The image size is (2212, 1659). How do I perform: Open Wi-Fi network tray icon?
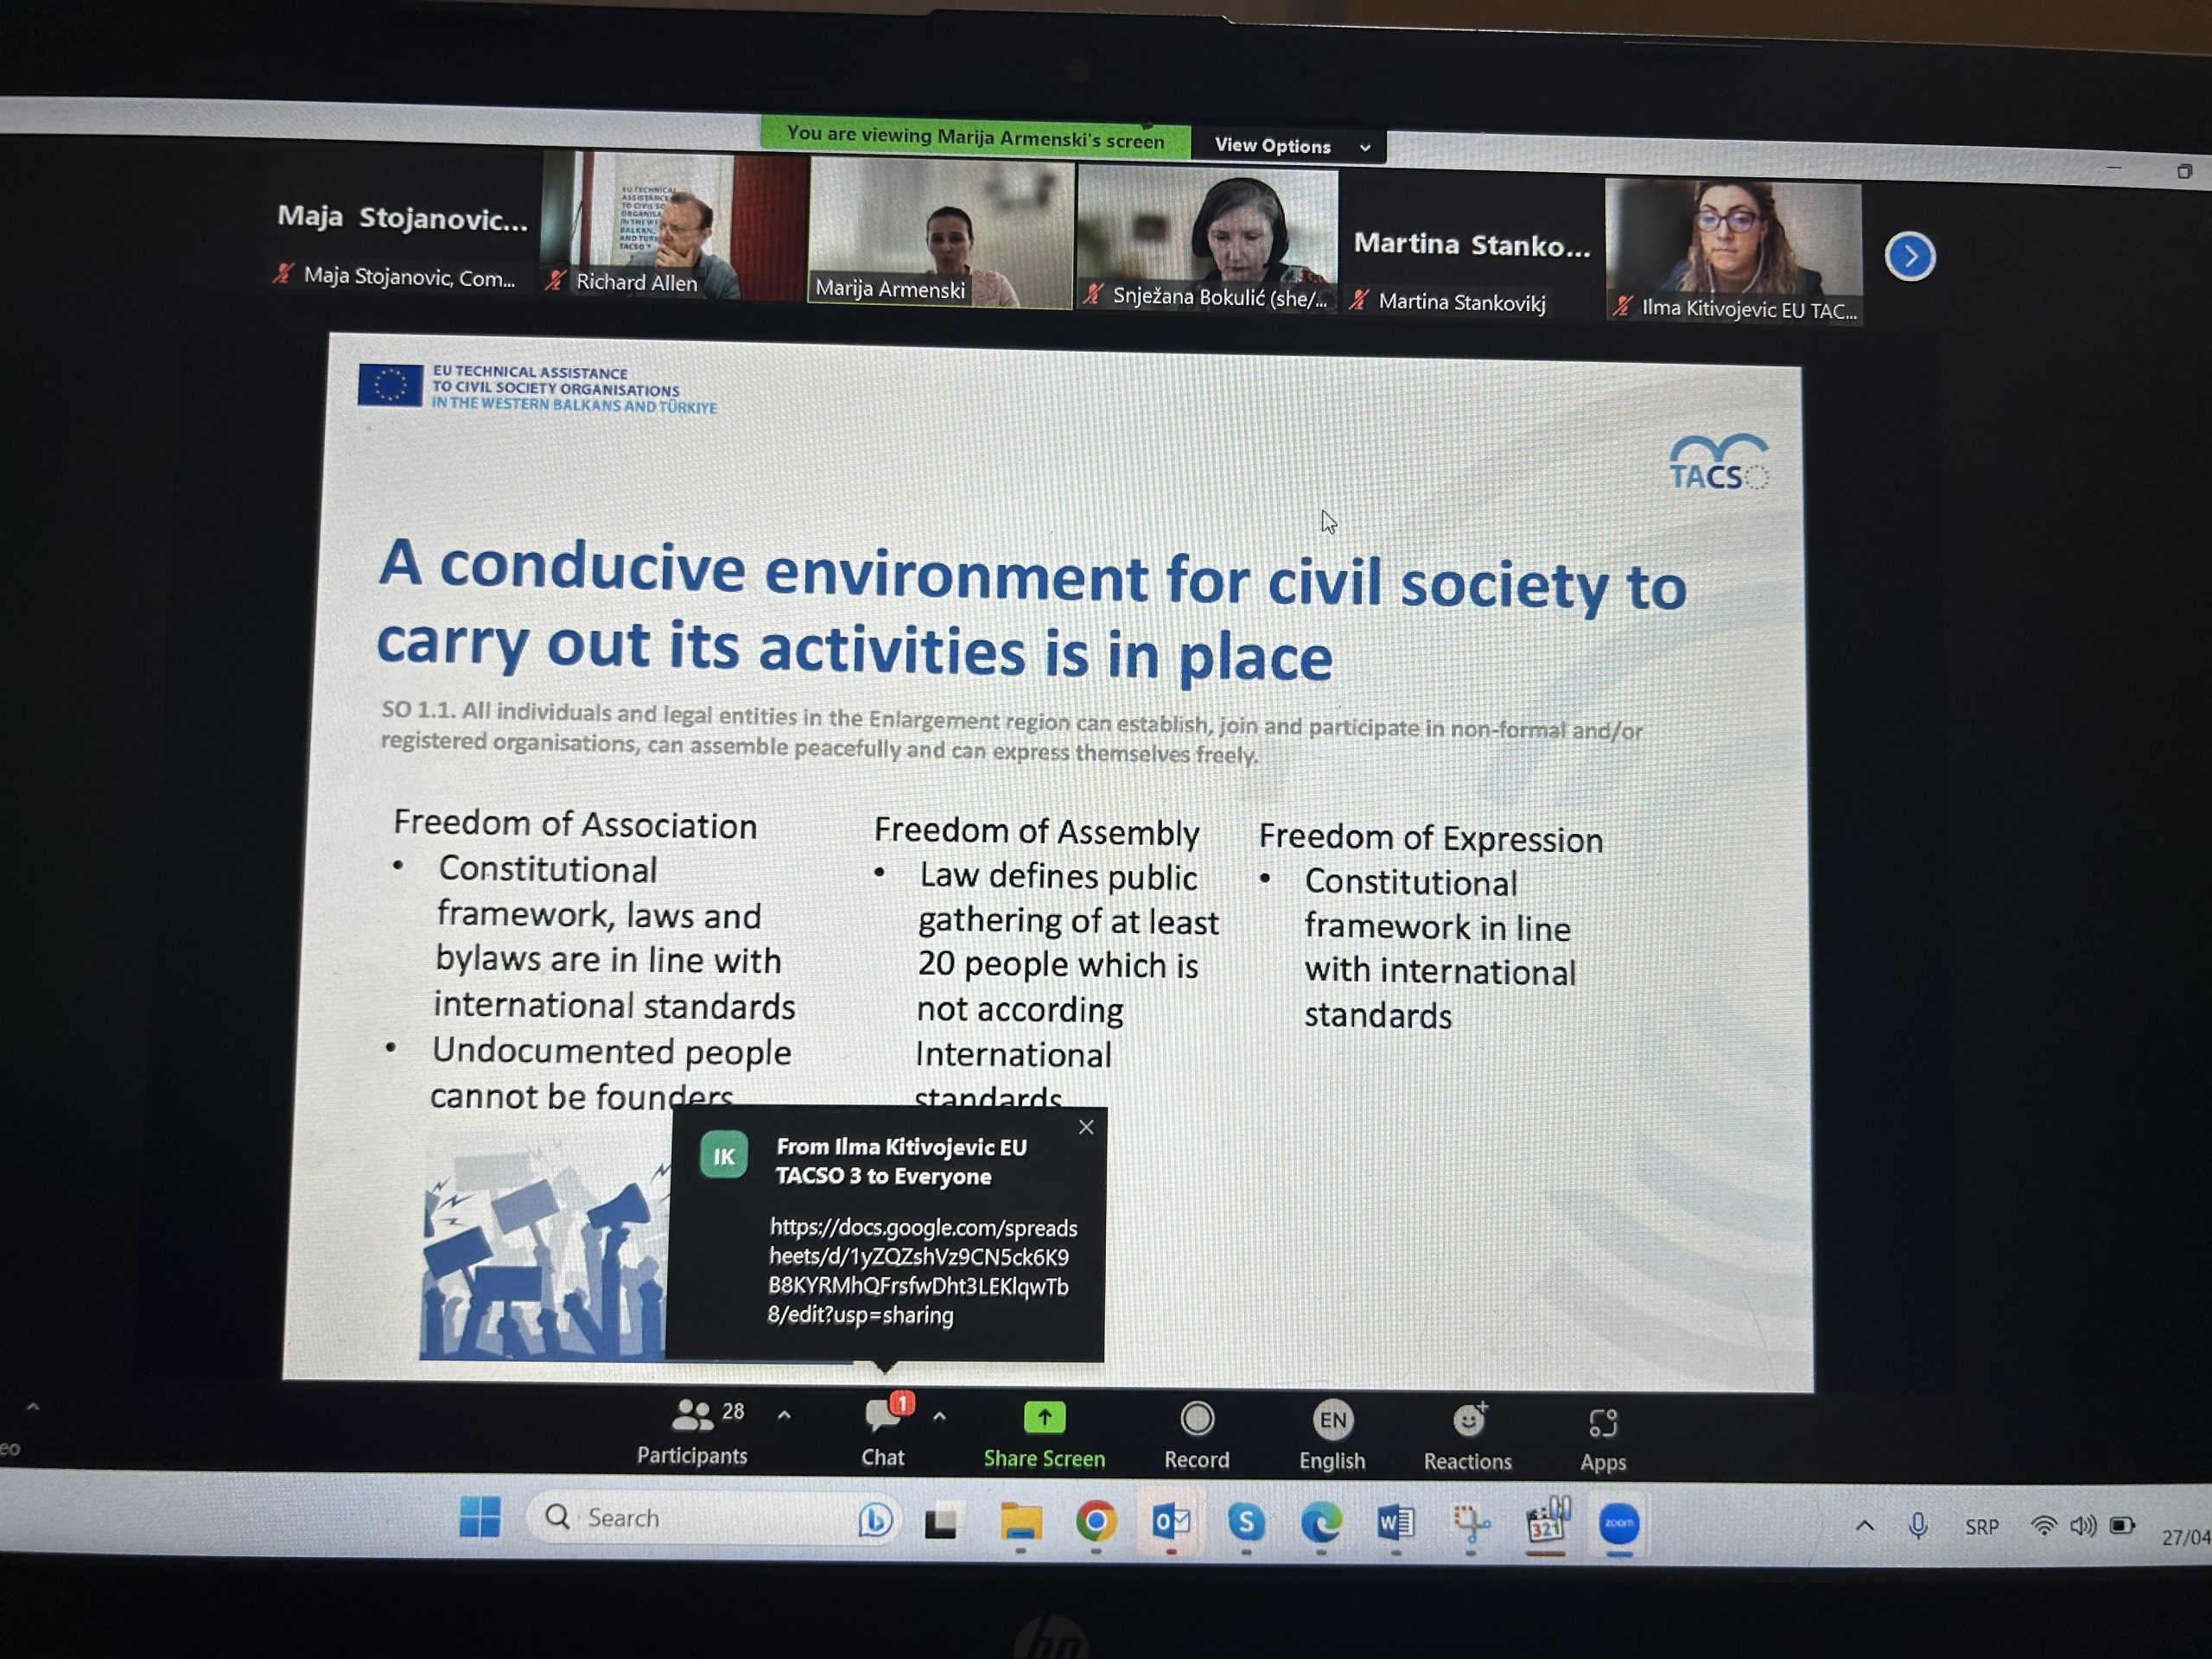pos(2043,1526)
